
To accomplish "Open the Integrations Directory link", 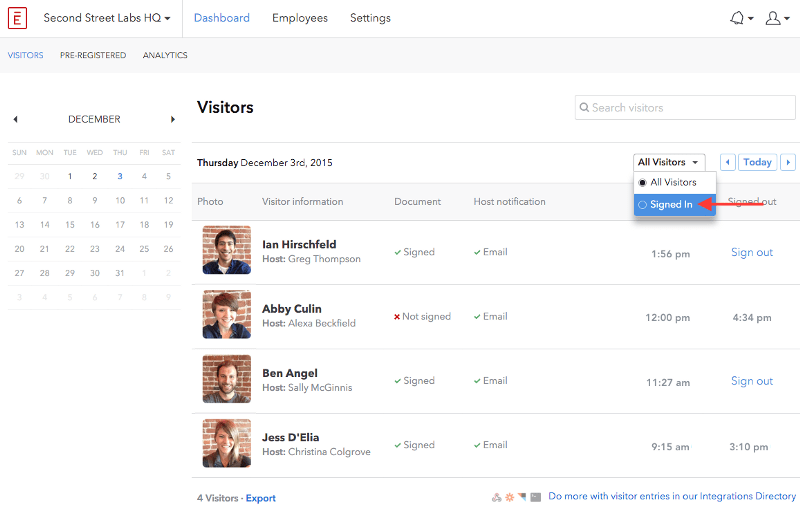I will [672, 496].
